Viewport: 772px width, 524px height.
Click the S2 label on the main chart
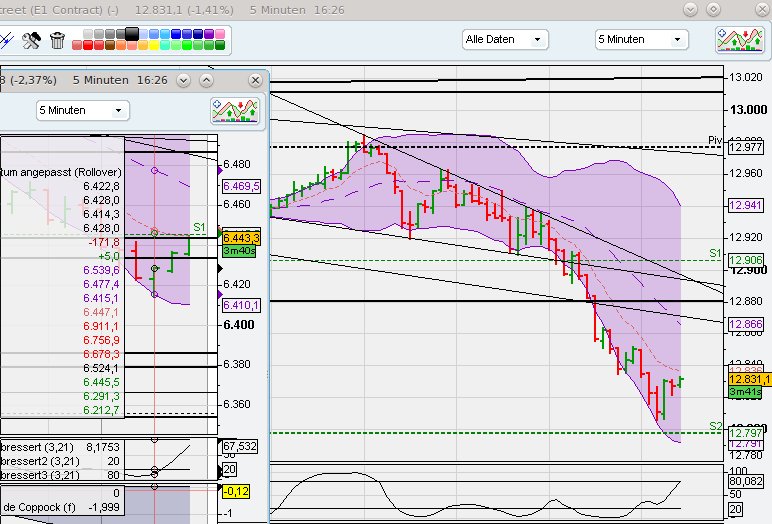tap(716, 426)
